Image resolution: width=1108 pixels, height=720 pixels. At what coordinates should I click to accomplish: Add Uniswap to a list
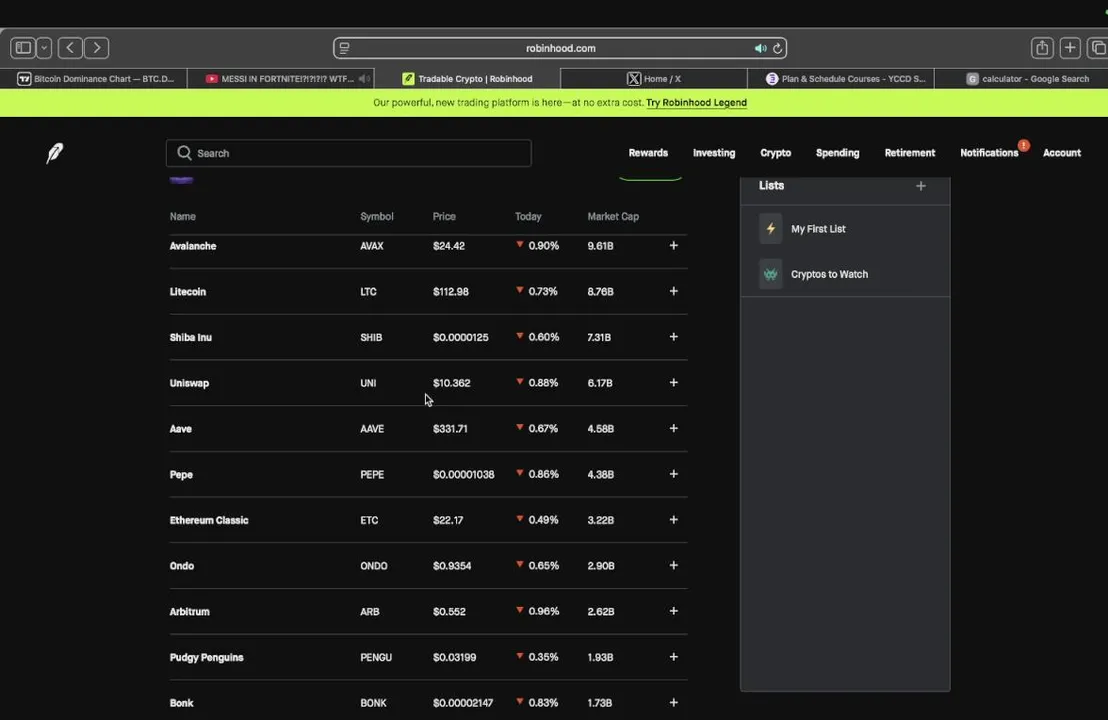point(673,382)
